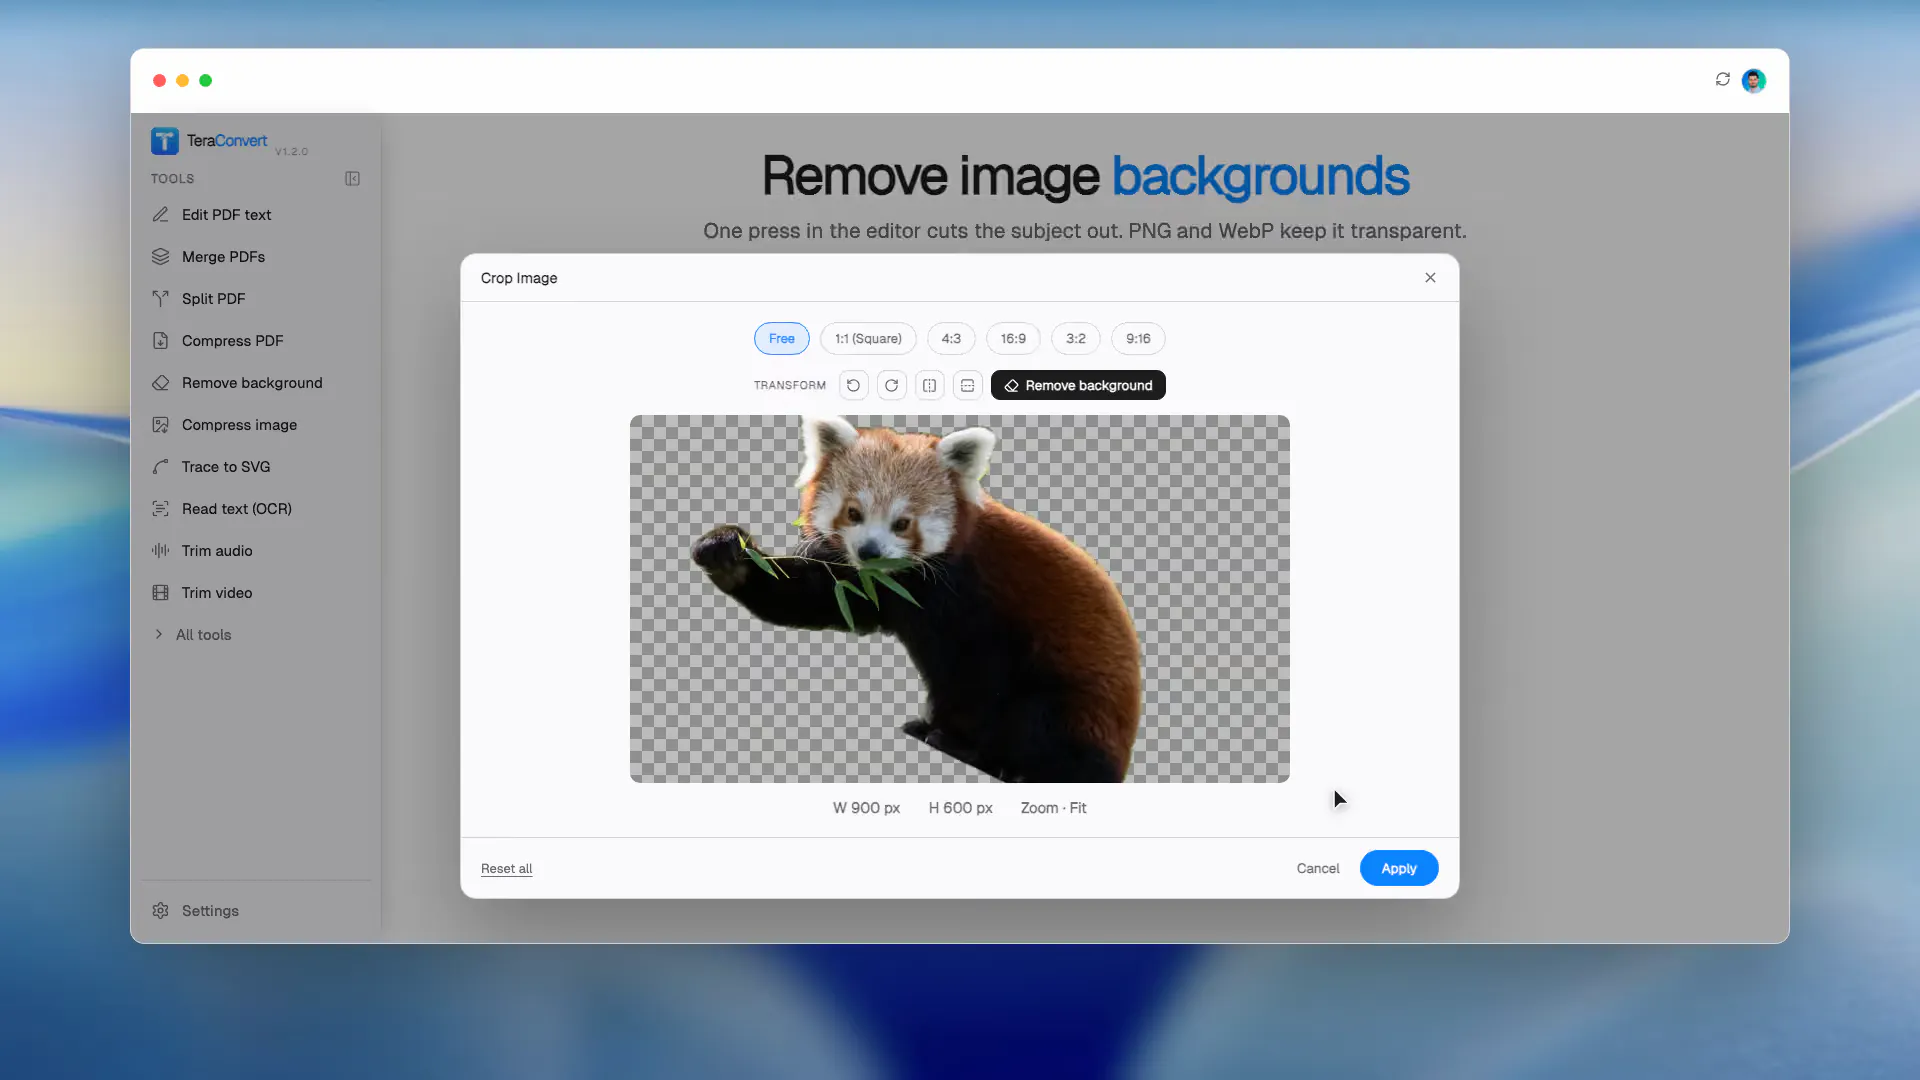Screen dimensions: 1920x1080
Task: Choose the 1:1 (Square) ratio
Action: [868, 338]
